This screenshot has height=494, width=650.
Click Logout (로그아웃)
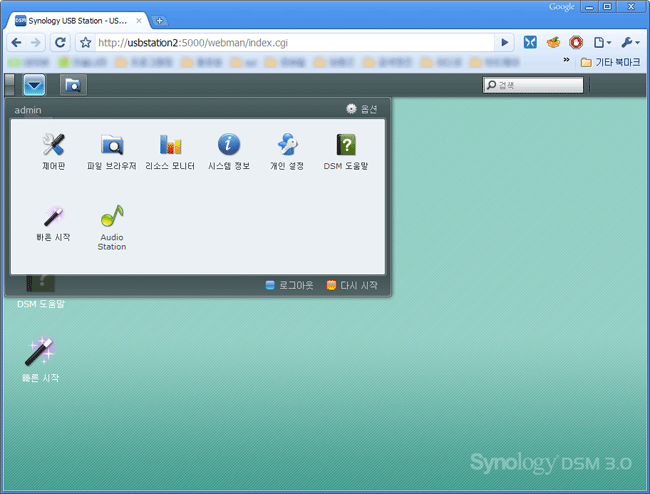pos(289,285)
